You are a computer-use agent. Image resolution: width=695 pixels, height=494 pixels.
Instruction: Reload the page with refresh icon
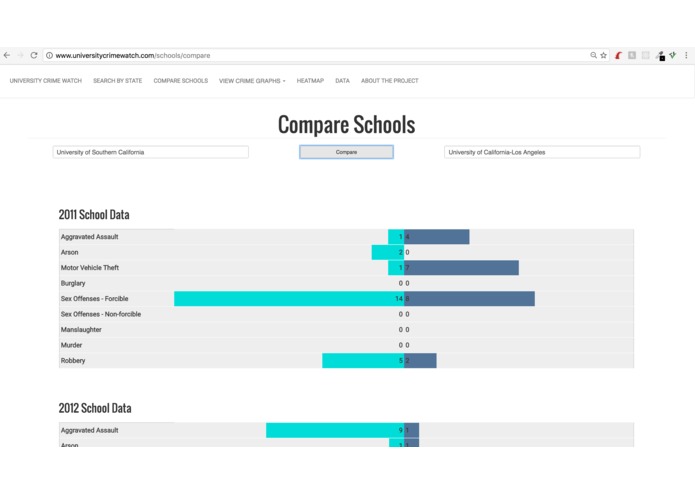point(34,55)
